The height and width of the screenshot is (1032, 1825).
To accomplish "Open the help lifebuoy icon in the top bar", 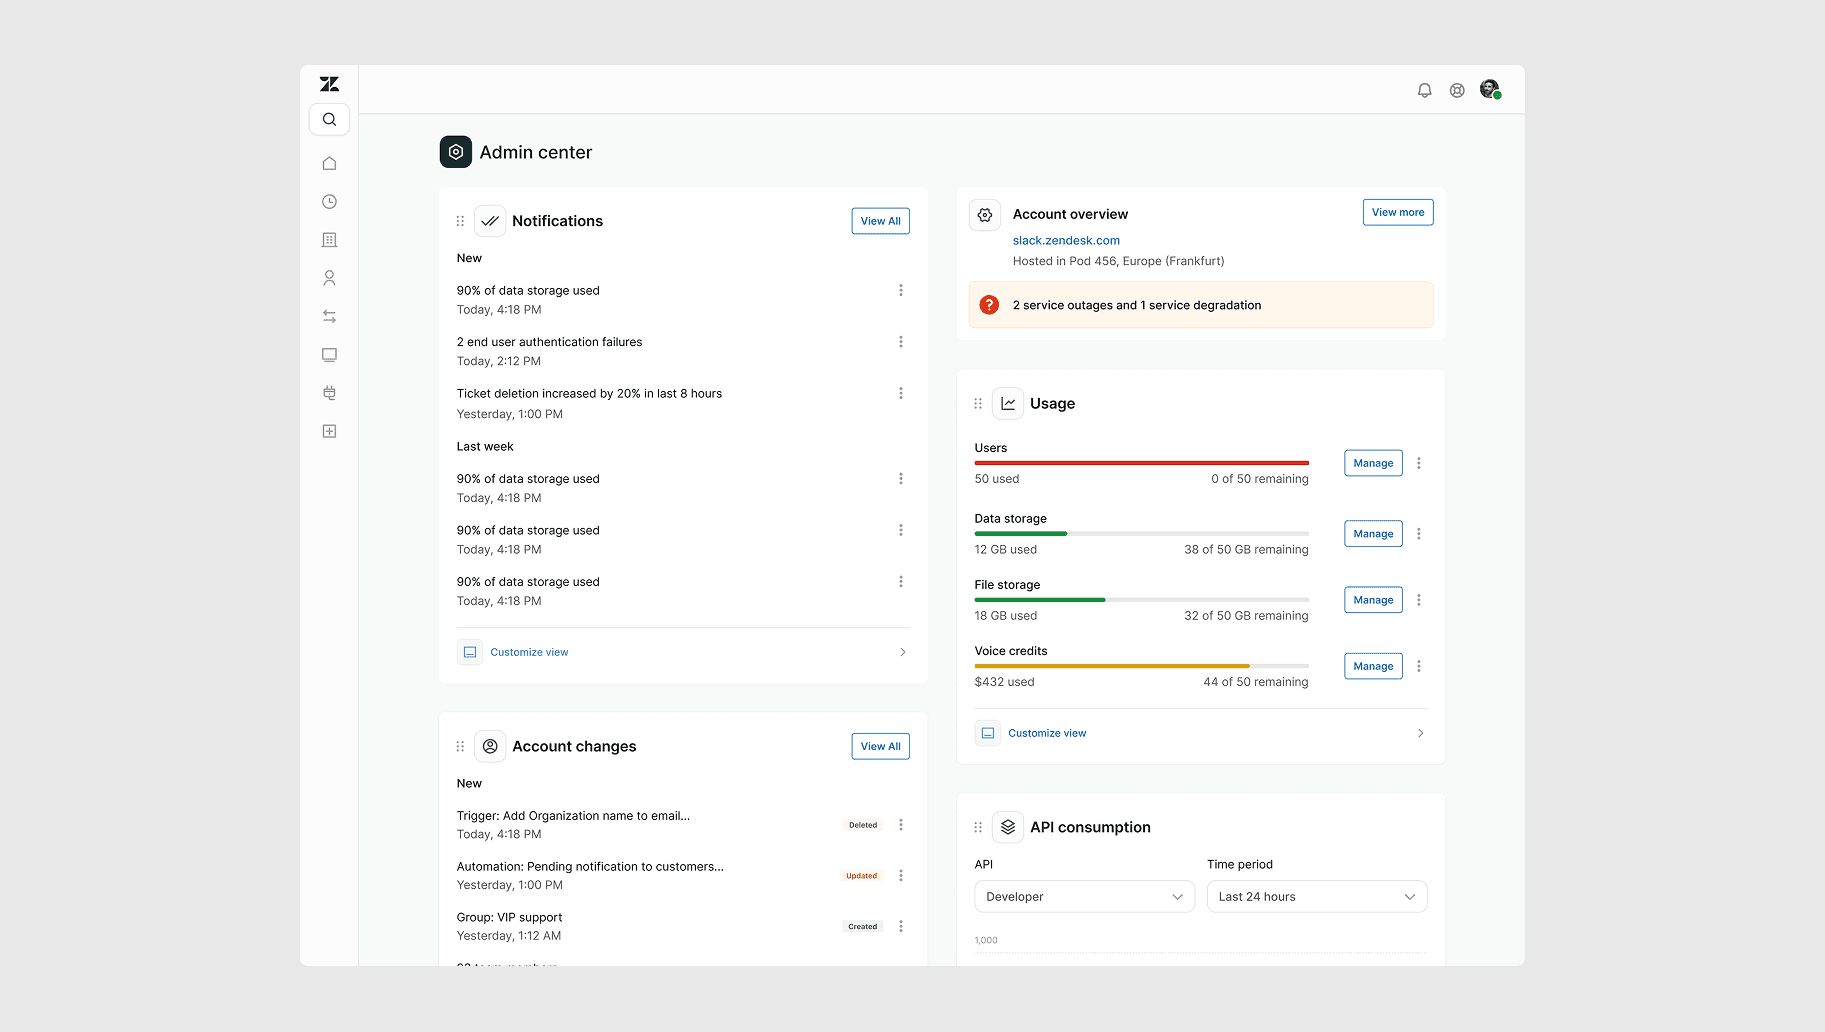I will (x=1457, y=90).
